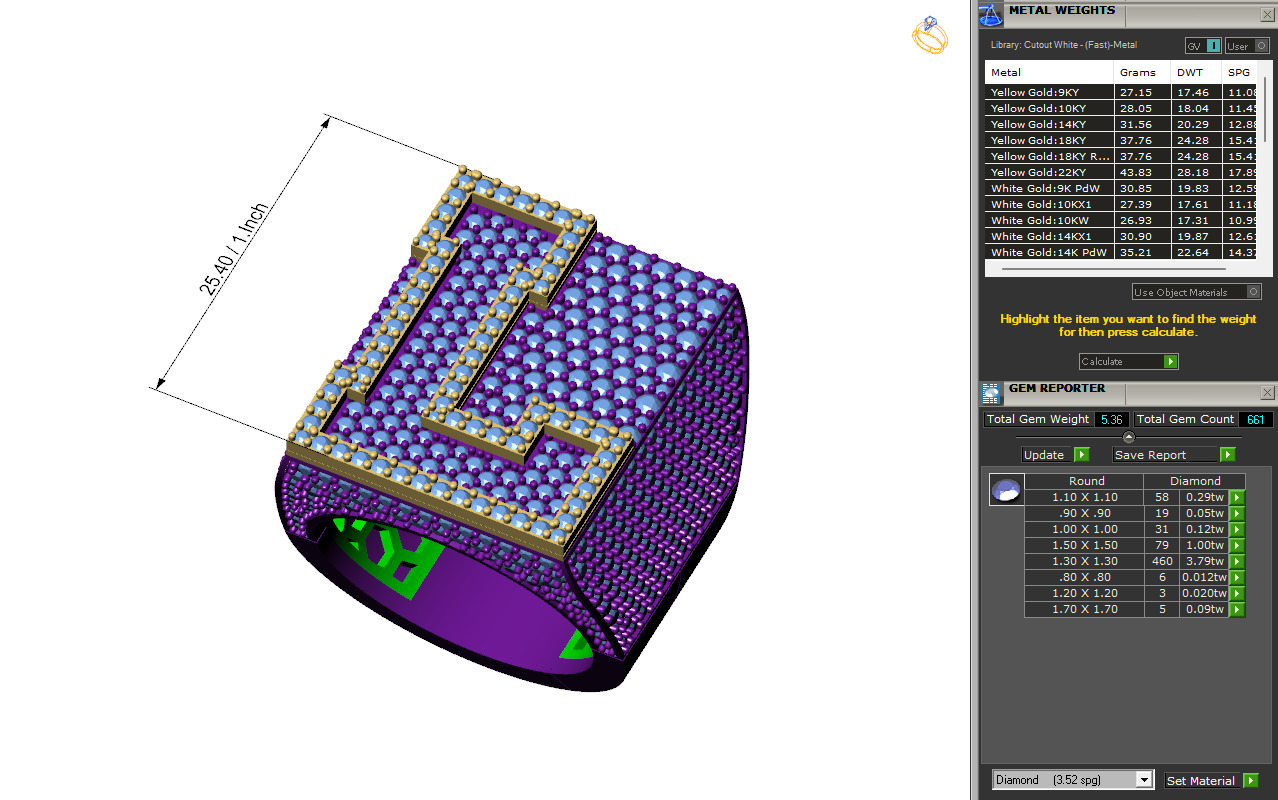Toggle the GV library switch
This screenshot has width=1278, height=800.
[1203, 46]
